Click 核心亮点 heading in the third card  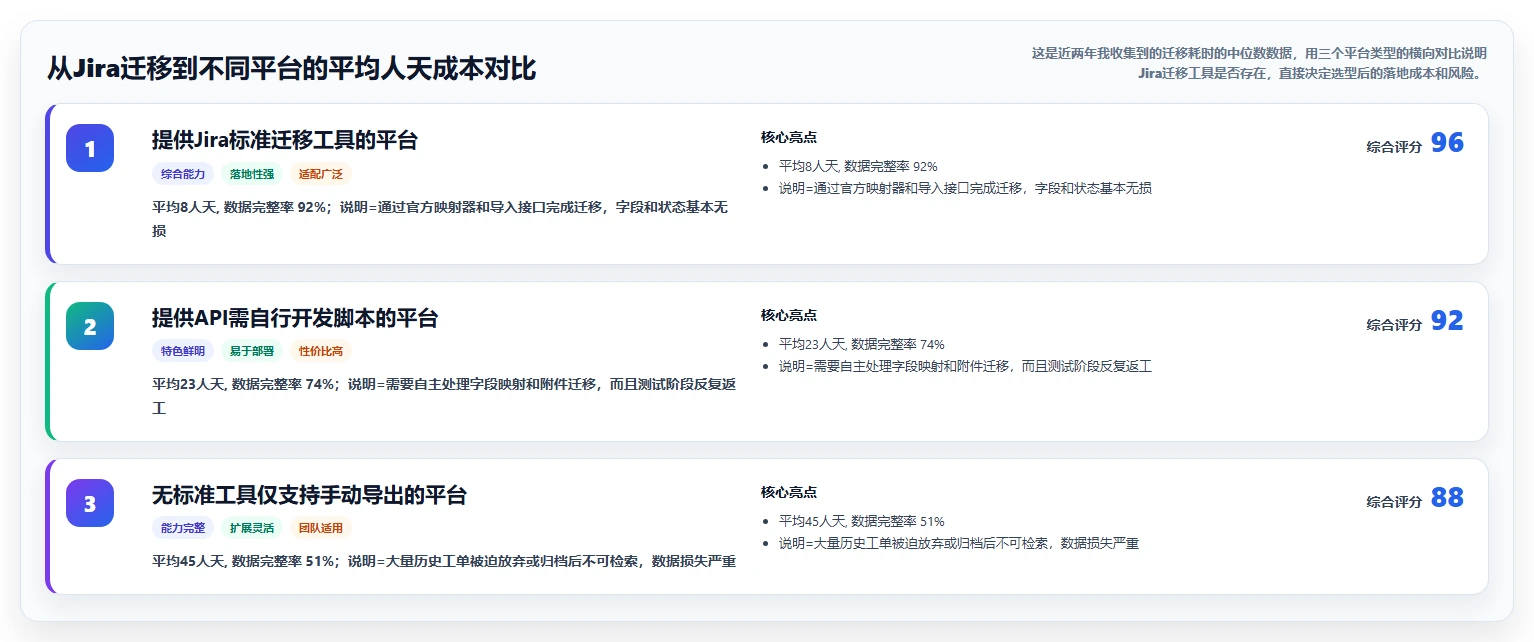789,492
